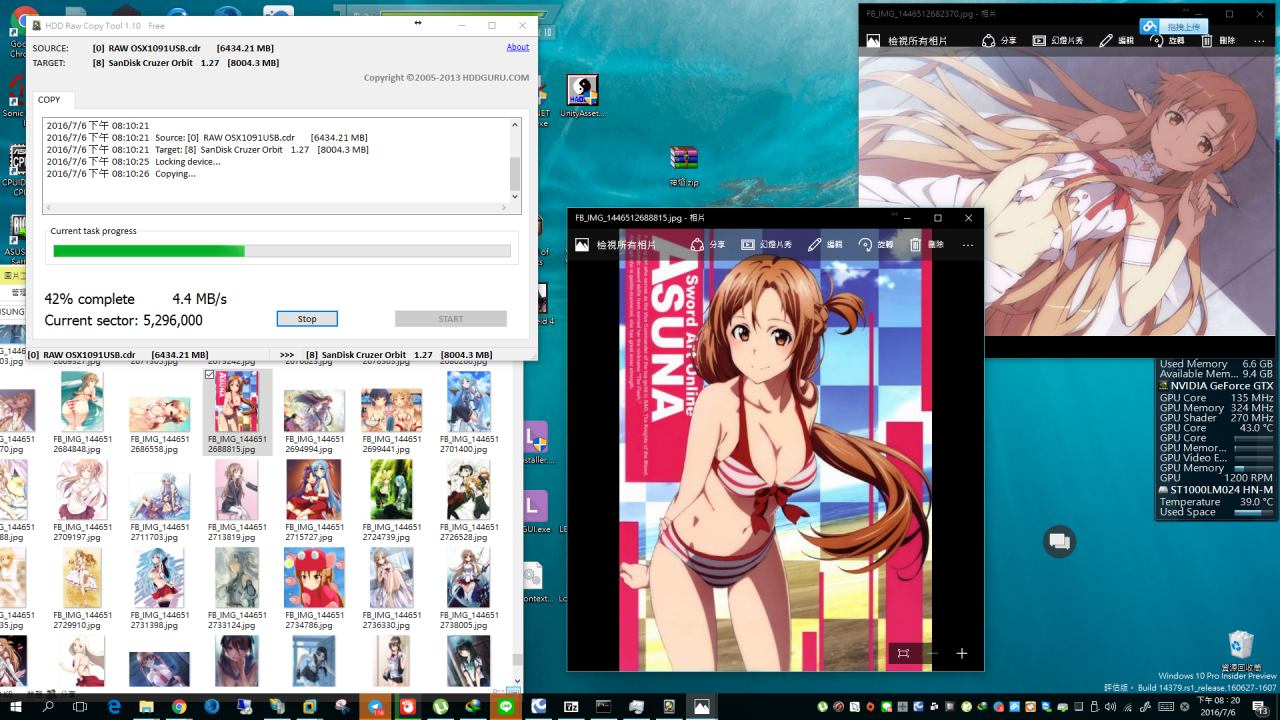
Task: Open more options ellipsis in front Photos window
Action: click(x=967, y=245)
